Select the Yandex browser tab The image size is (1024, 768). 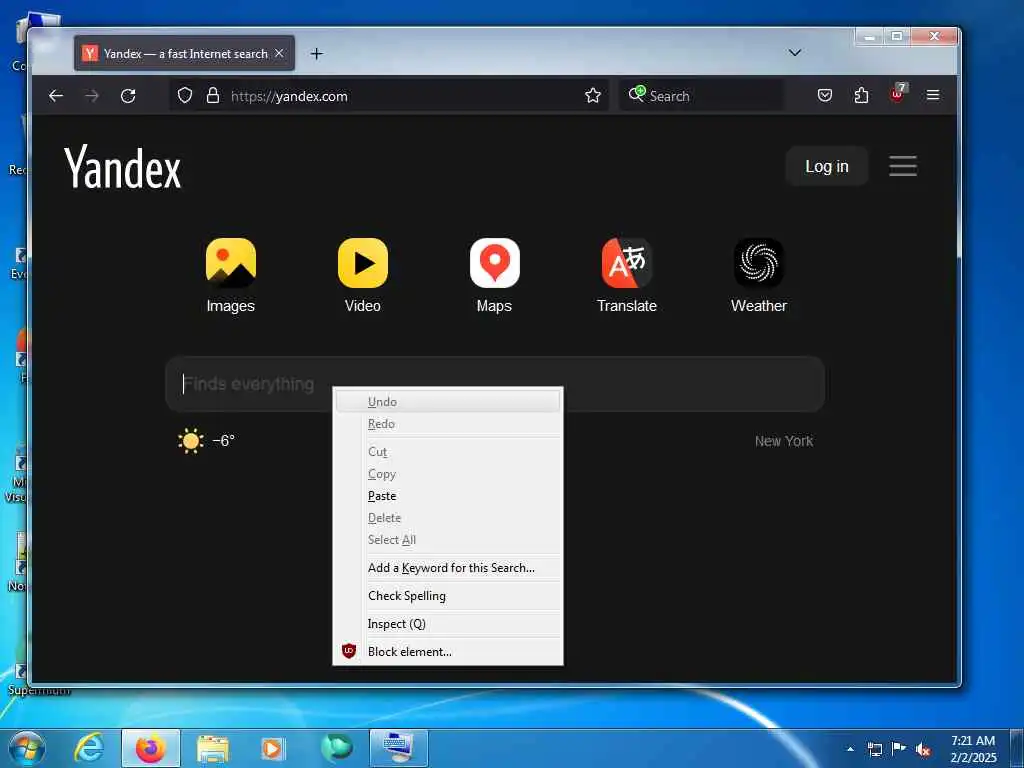click(184, 53)
